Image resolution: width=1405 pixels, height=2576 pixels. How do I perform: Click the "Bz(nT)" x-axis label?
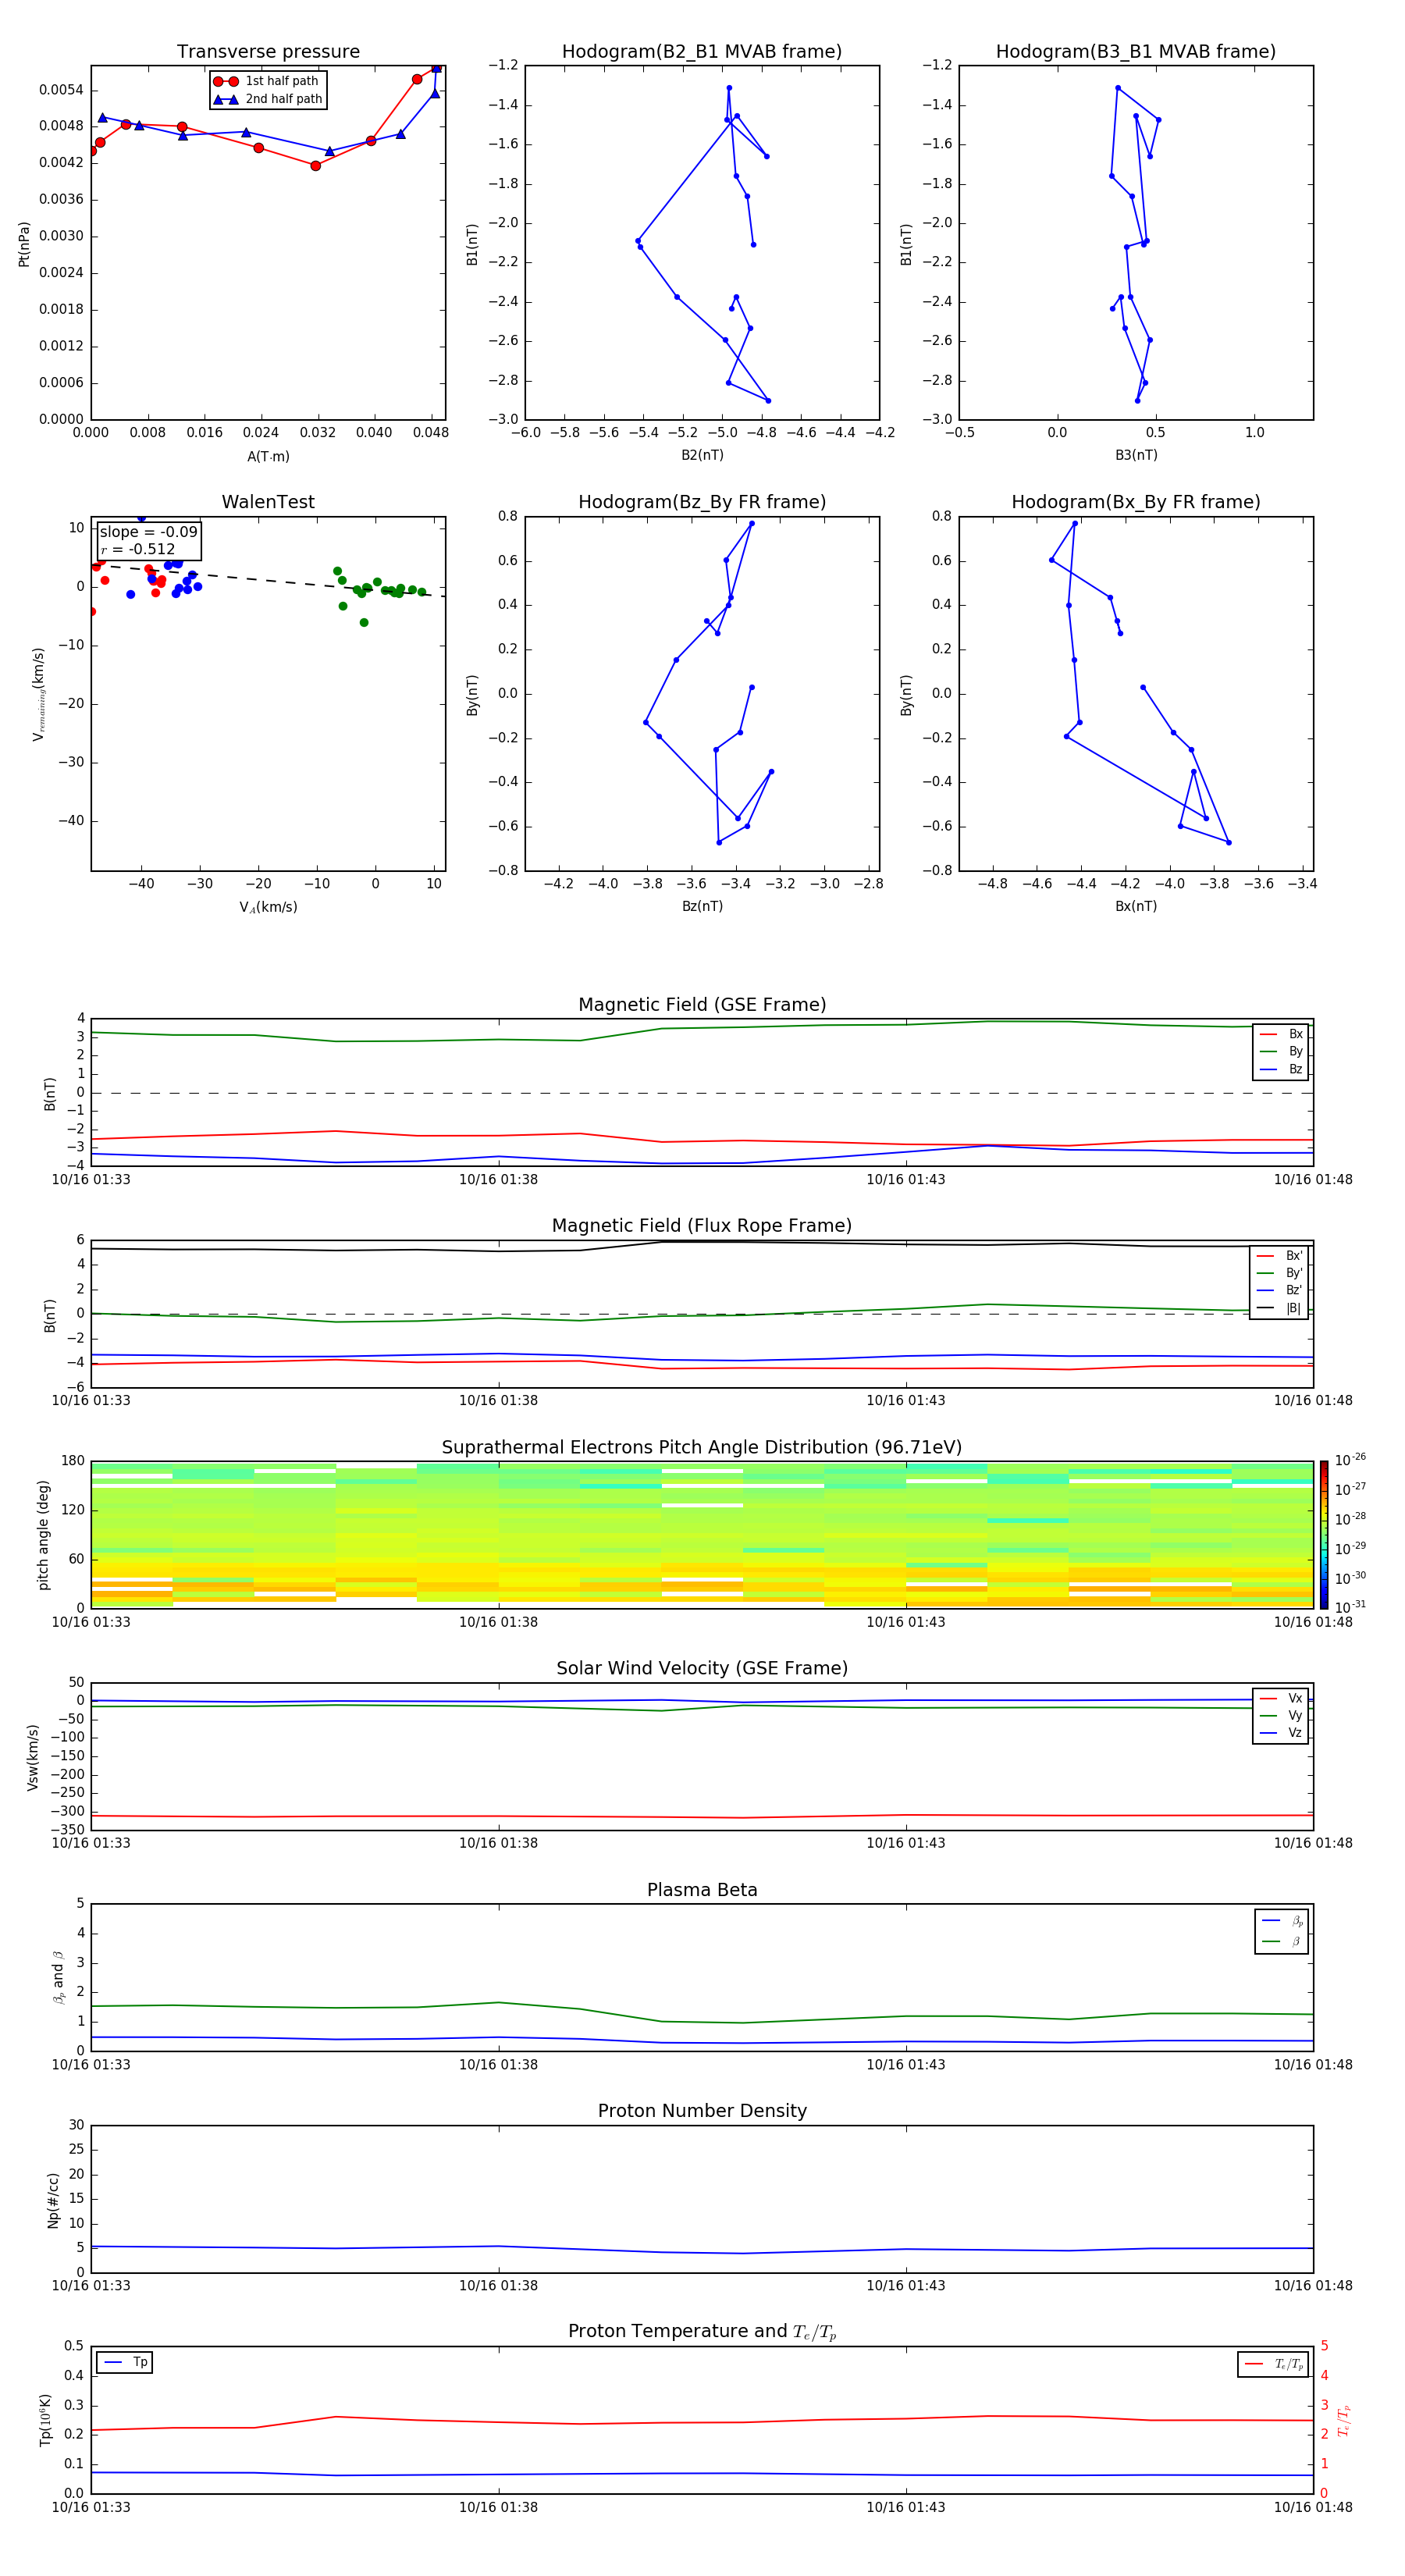(x=702, y=906)
